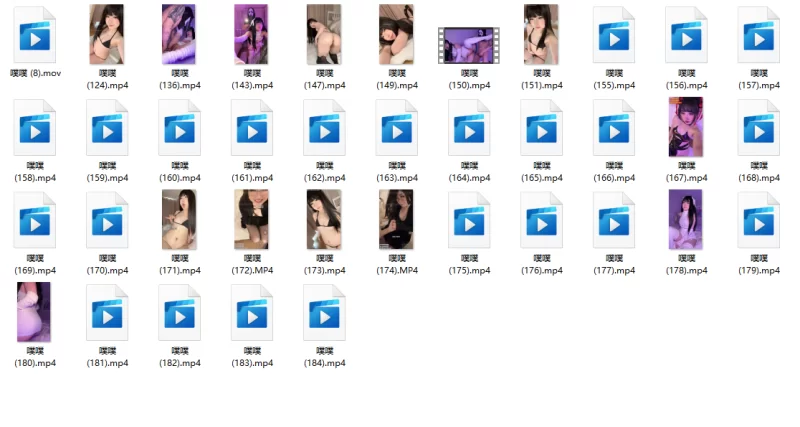The image size is (800, 427).
Task: Select the (164).mp4 video file icon
Action: pos(469,128)
